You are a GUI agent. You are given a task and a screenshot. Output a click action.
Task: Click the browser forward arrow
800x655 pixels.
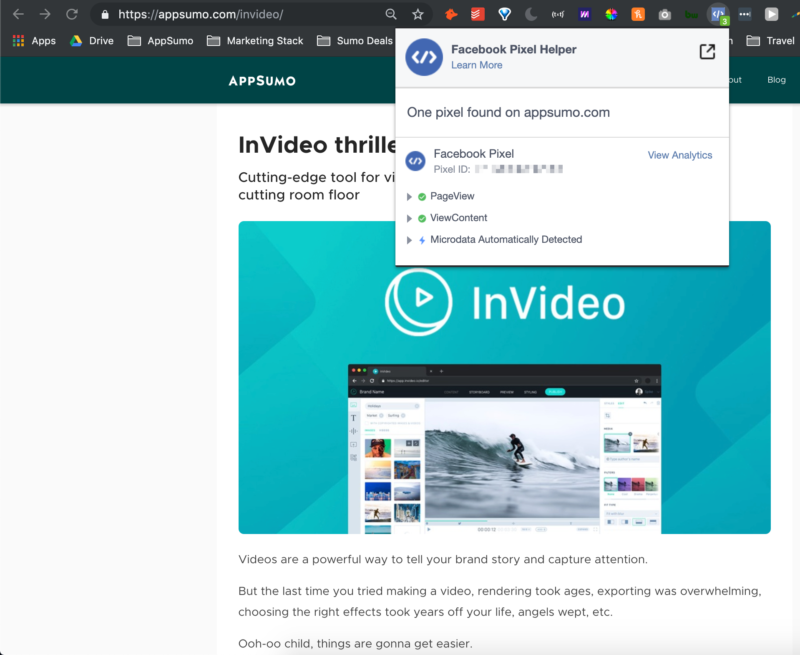tap(45, 14)
